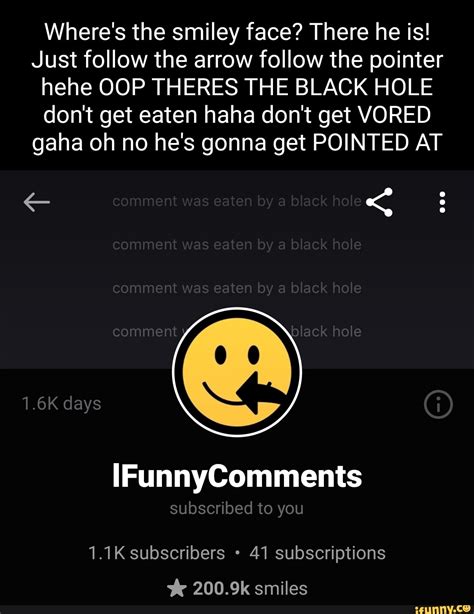
Task: Tap the fourth partially hidden comment line
Action: coord(237,332)
